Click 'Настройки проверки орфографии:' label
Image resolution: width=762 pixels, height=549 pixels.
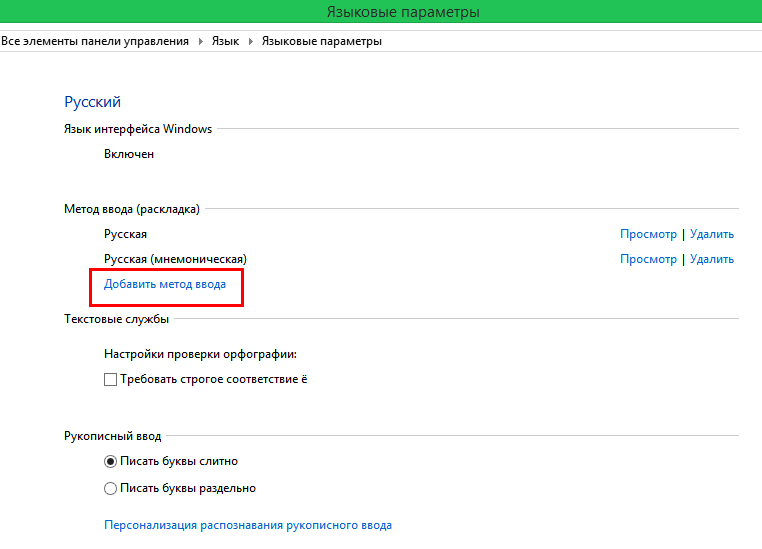200,354
